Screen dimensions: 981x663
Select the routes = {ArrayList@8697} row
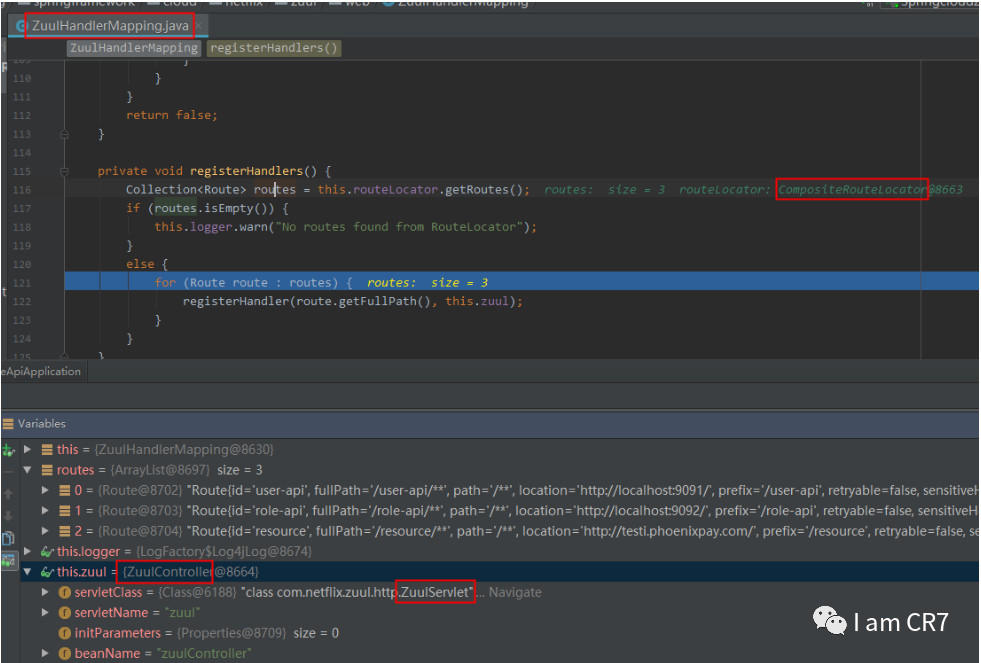[499, 470]
